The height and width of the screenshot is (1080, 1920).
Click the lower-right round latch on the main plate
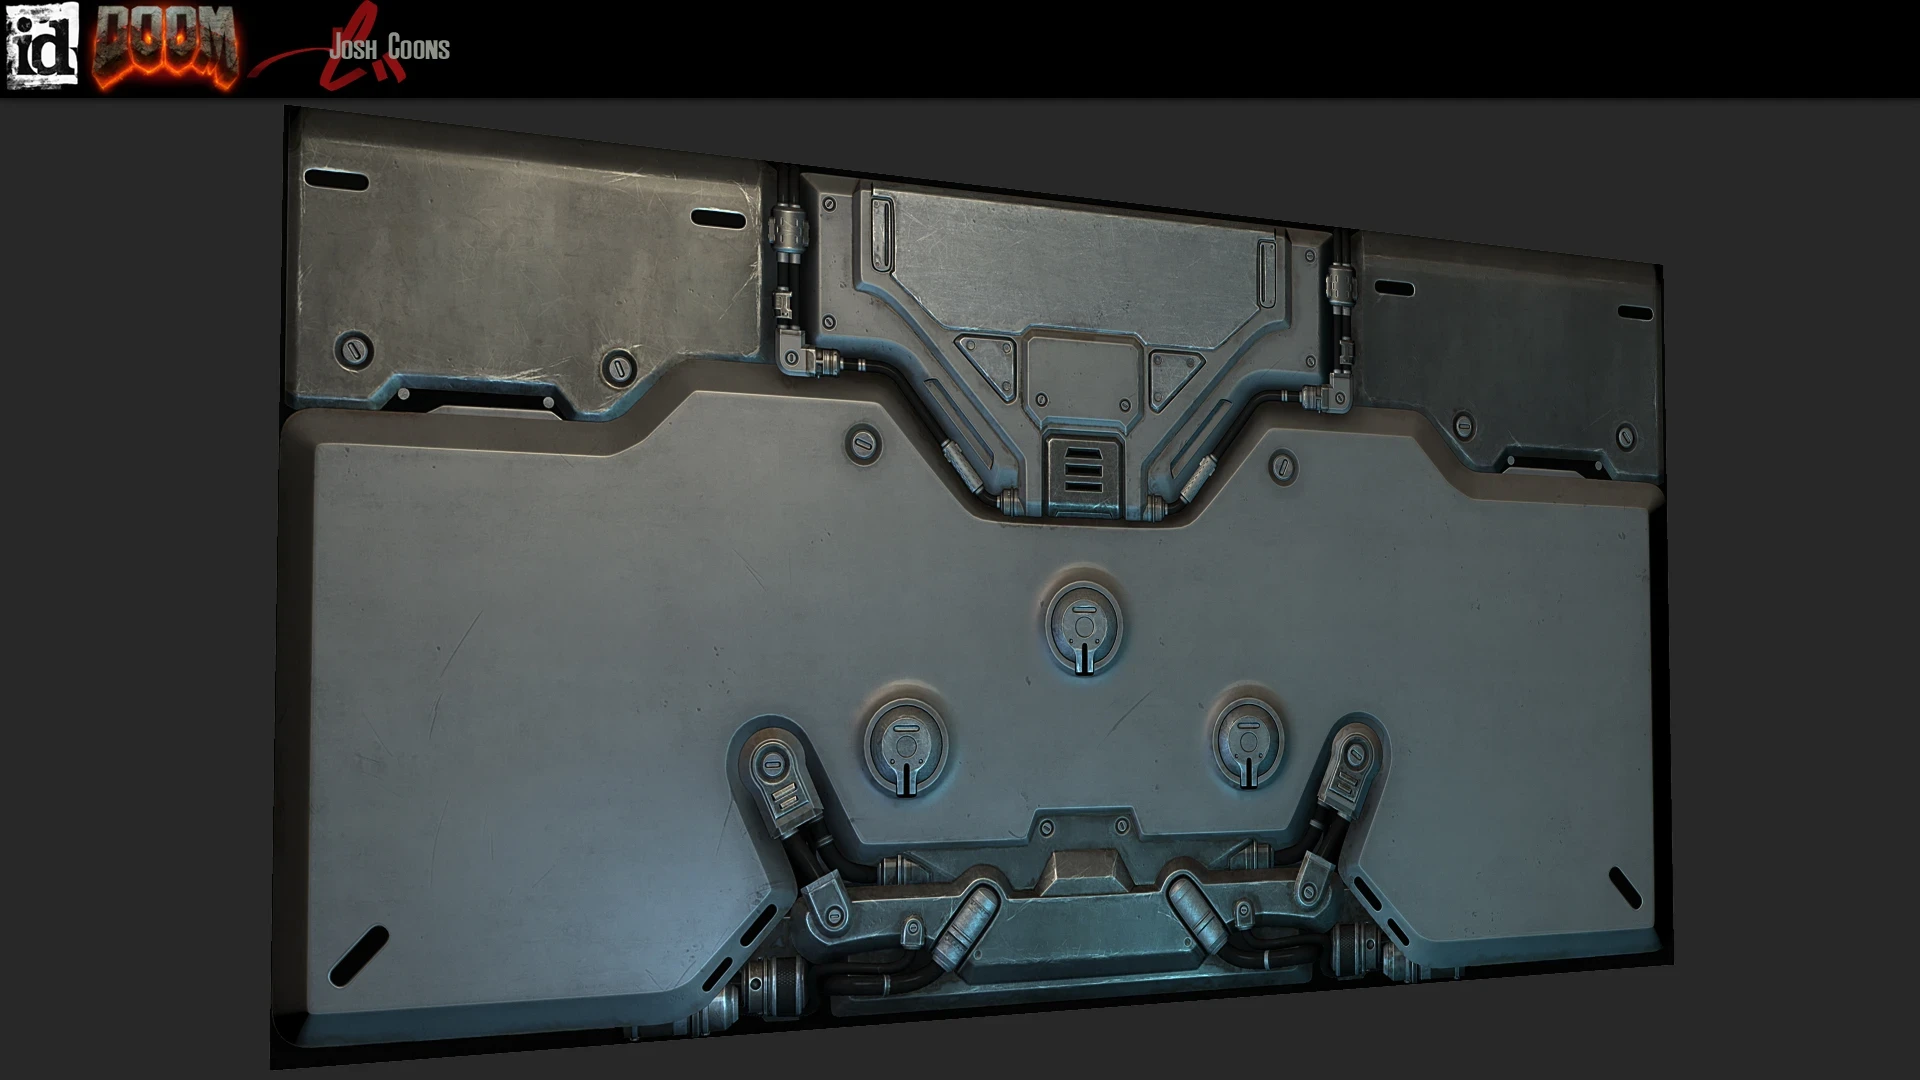tap(1248, 742)
